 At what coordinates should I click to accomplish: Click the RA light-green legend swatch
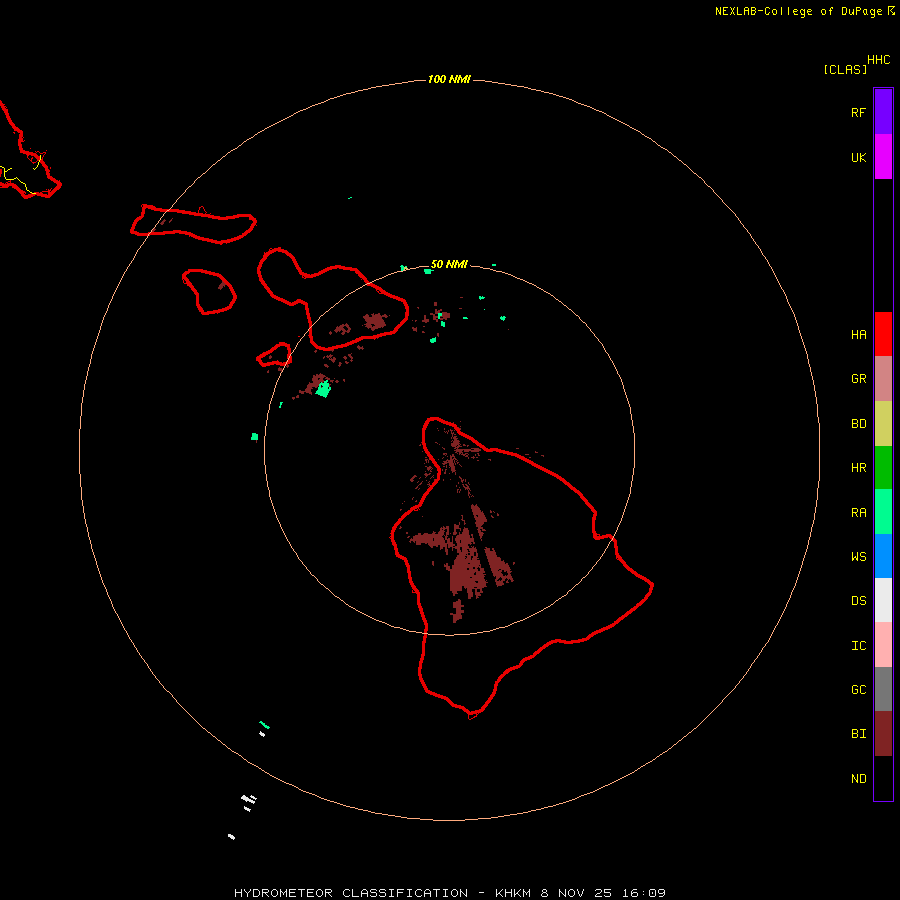[883, 512]
